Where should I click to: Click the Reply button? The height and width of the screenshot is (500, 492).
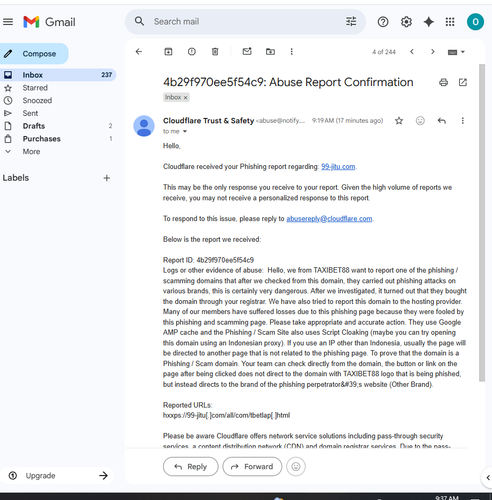[191, 467]
